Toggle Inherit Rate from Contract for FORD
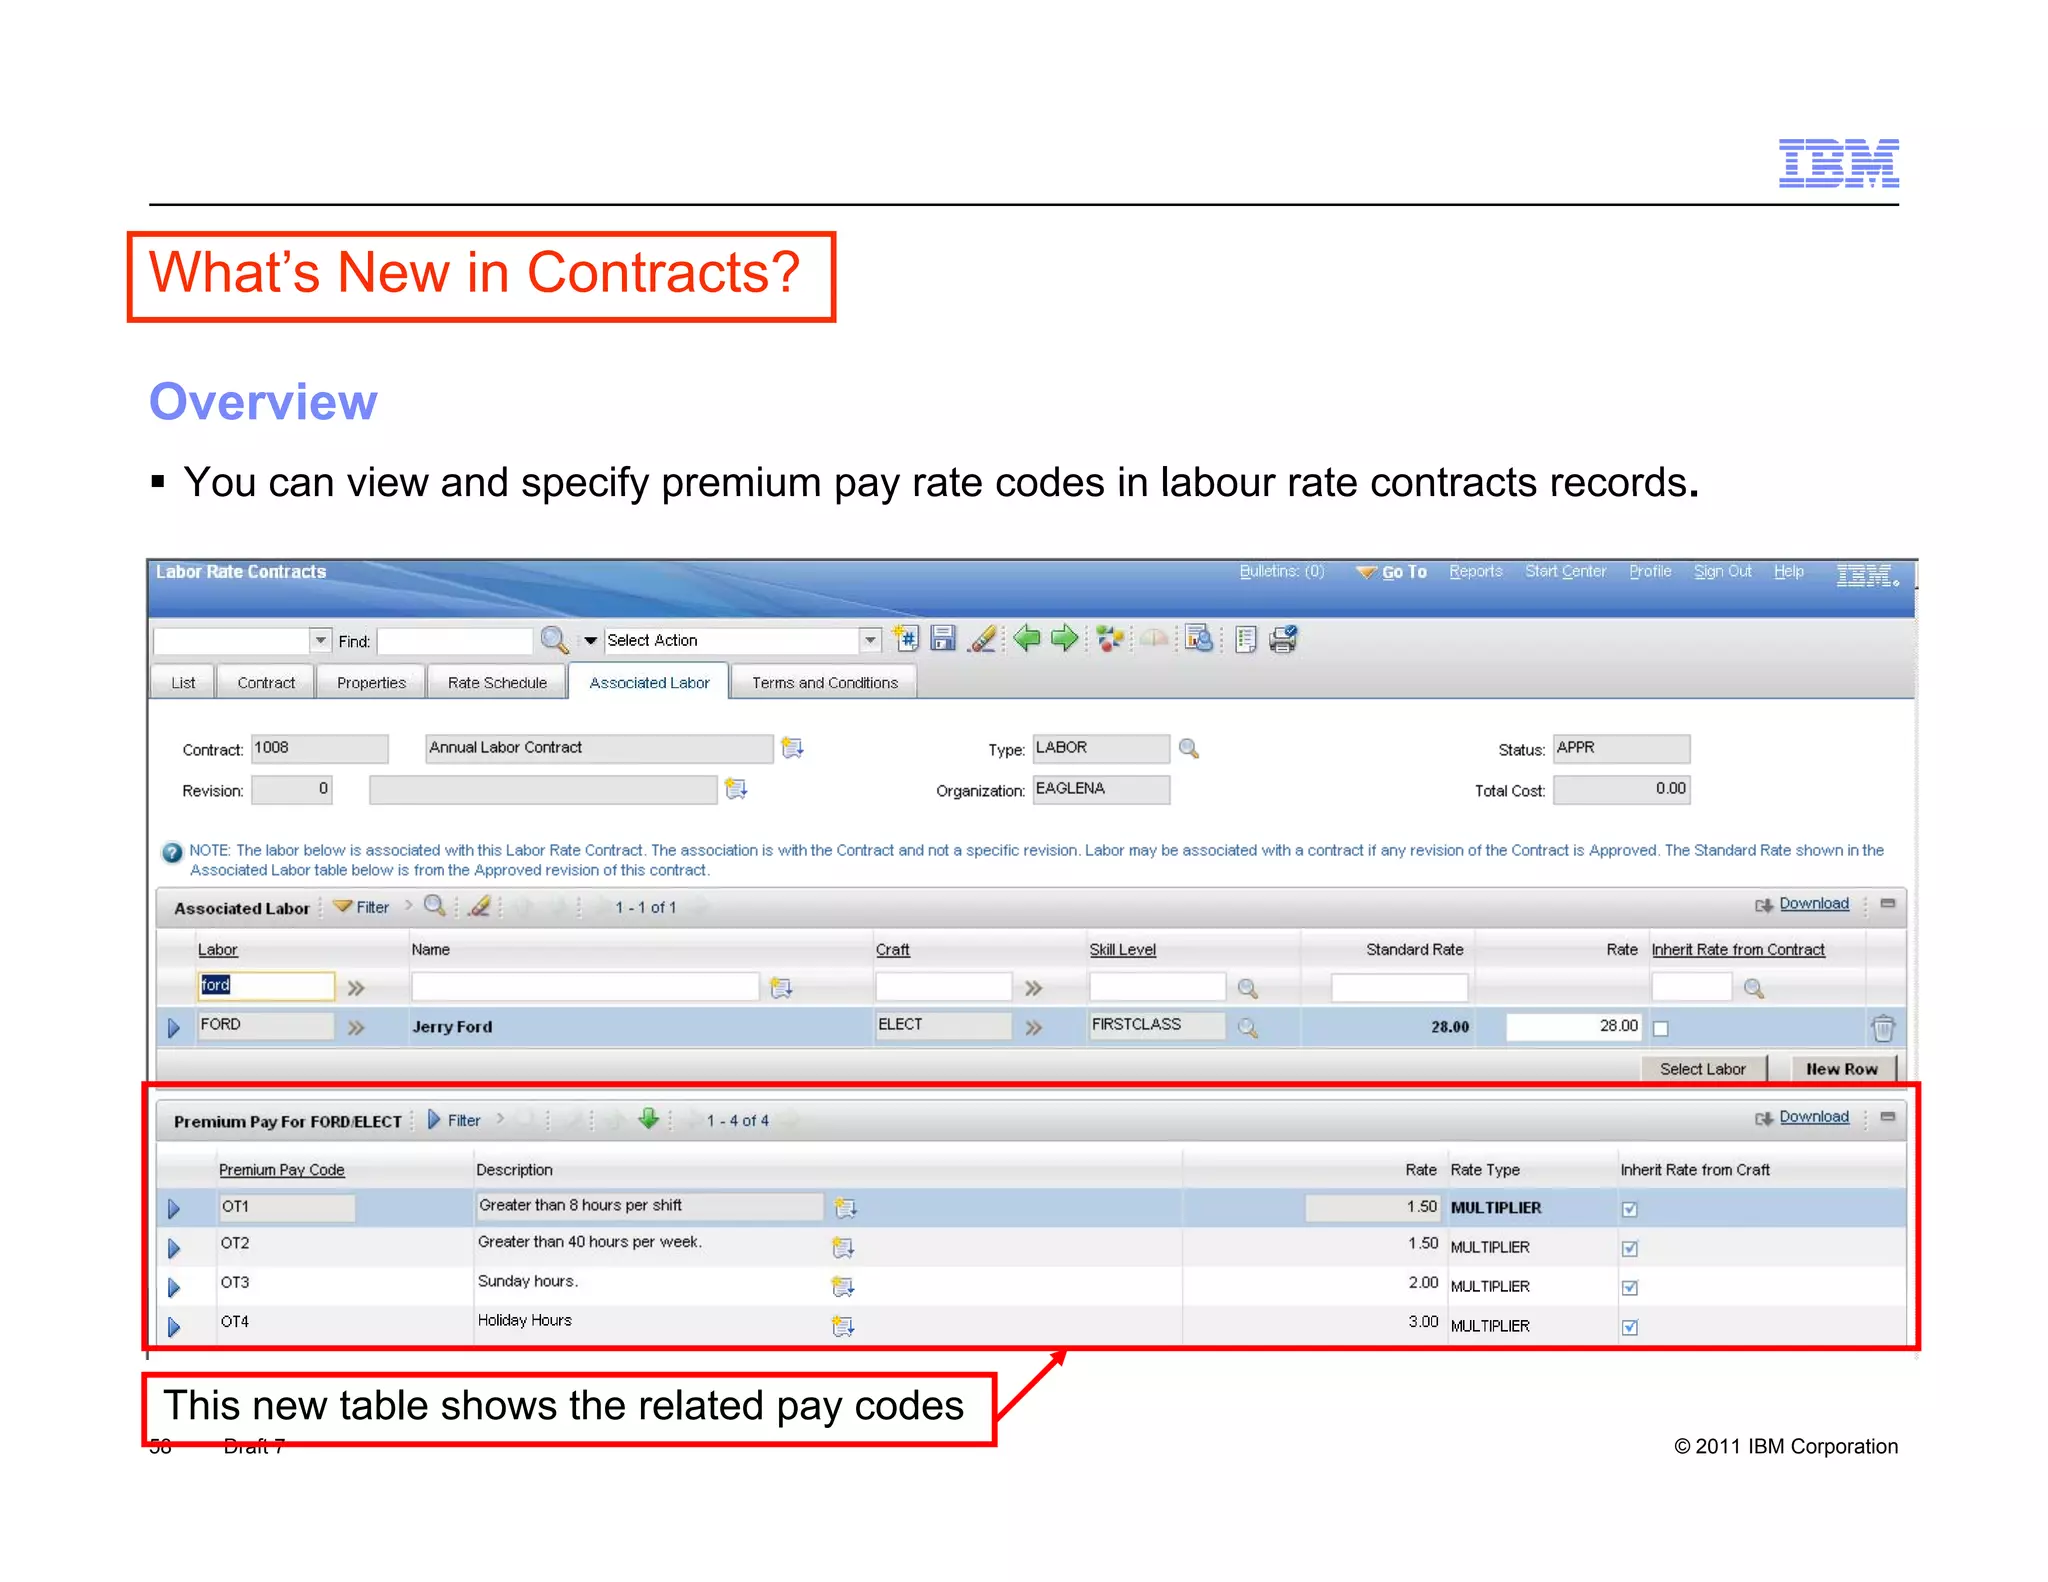 coord(1661,1029)
